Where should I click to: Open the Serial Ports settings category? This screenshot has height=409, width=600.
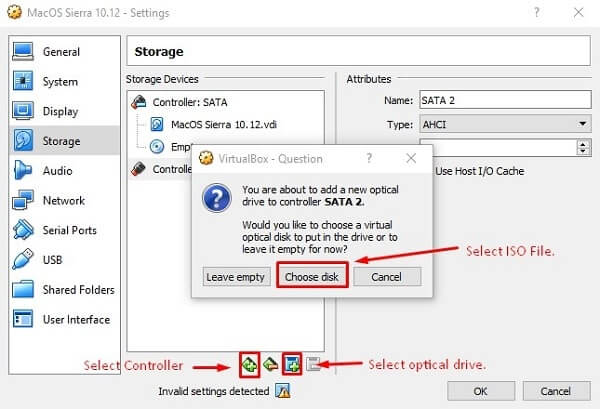[64, 230]
